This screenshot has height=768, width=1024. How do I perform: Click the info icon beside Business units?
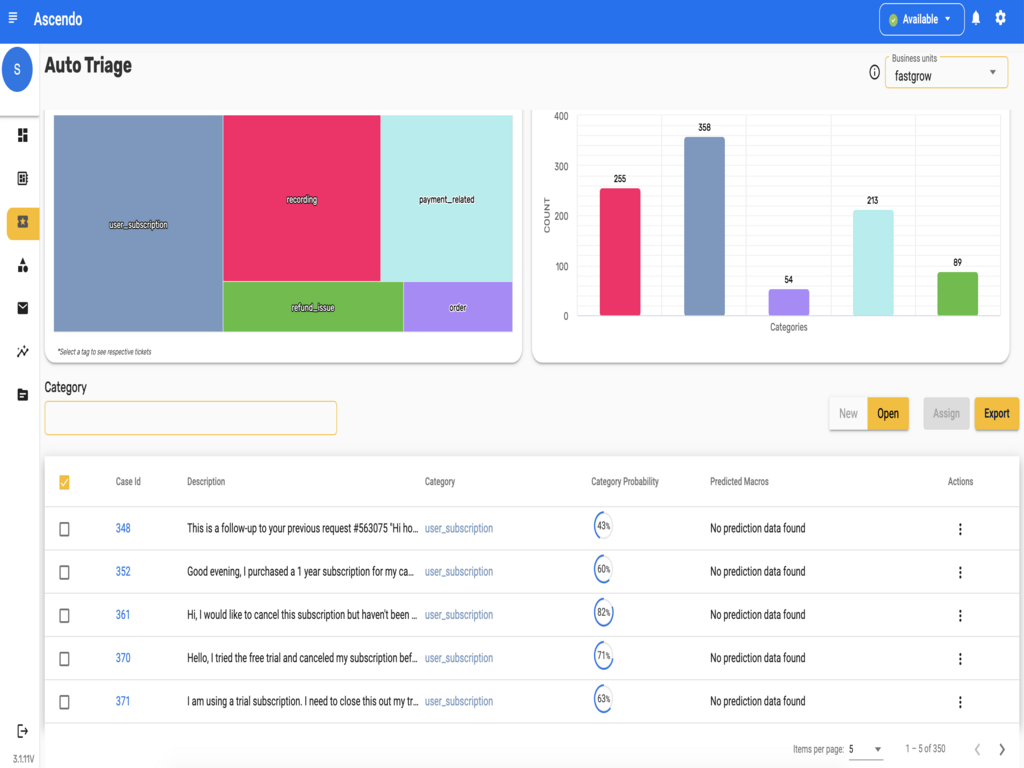click(874, 73)
